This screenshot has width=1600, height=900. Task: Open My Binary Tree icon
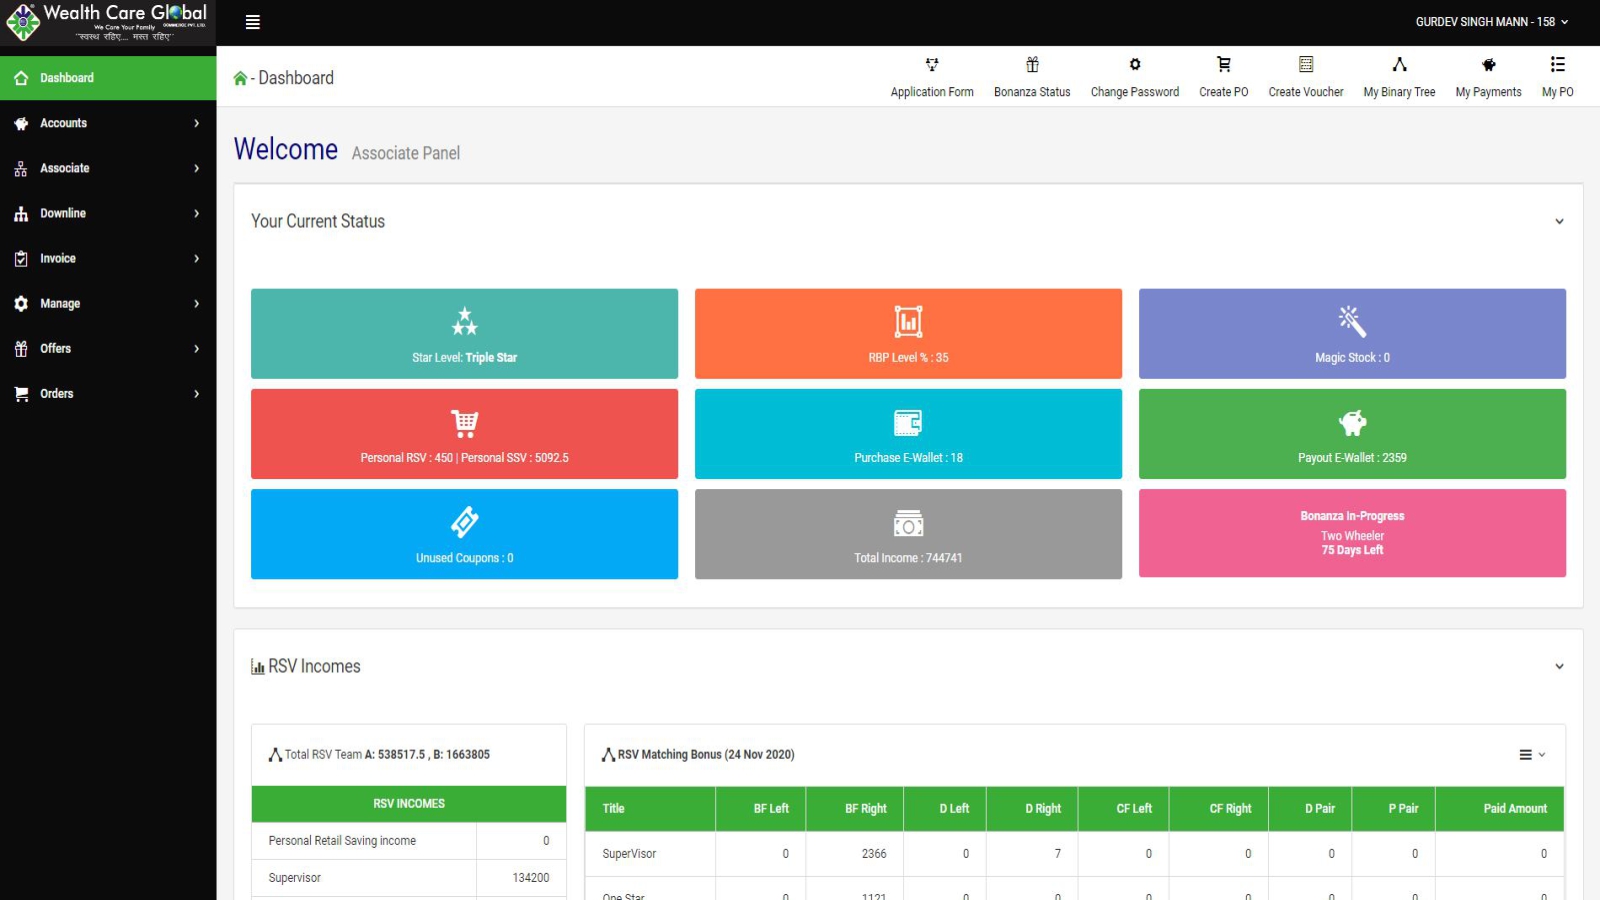click(x=1399, y=65)
